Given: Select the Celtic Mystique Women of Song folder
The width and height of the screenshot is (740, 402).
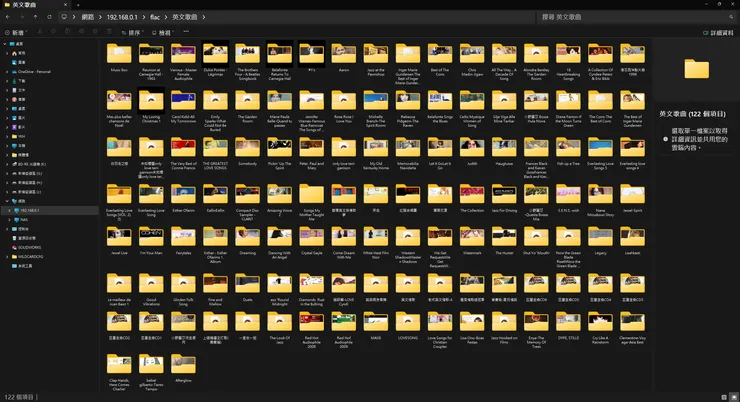Looking at the screenshot, I should point(472,109).
